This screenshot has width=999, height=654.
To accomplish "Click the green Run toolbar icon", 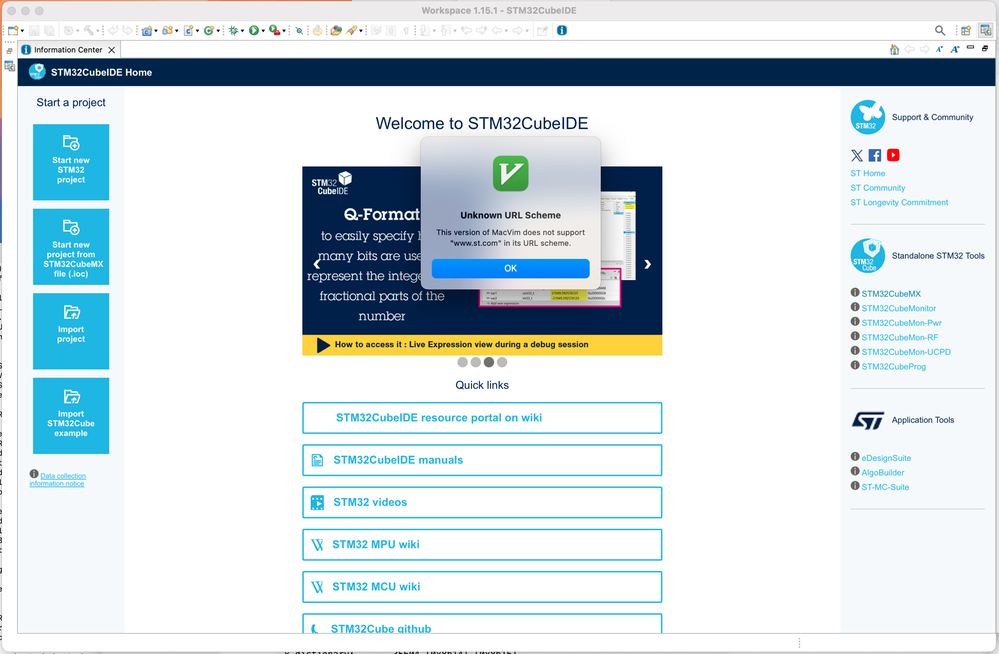I will [x=254, y=31].
